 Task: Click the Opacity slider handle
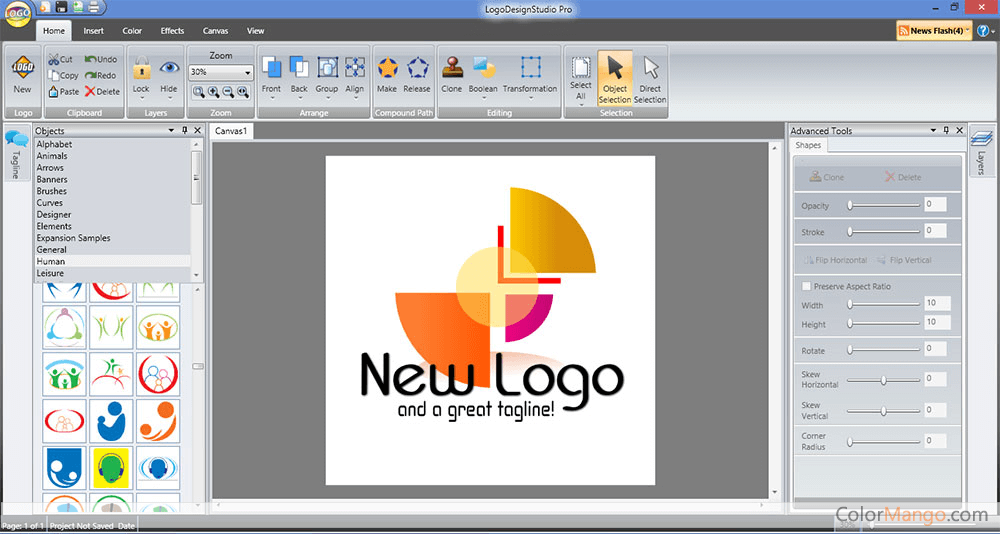click(x=849, y=205)
